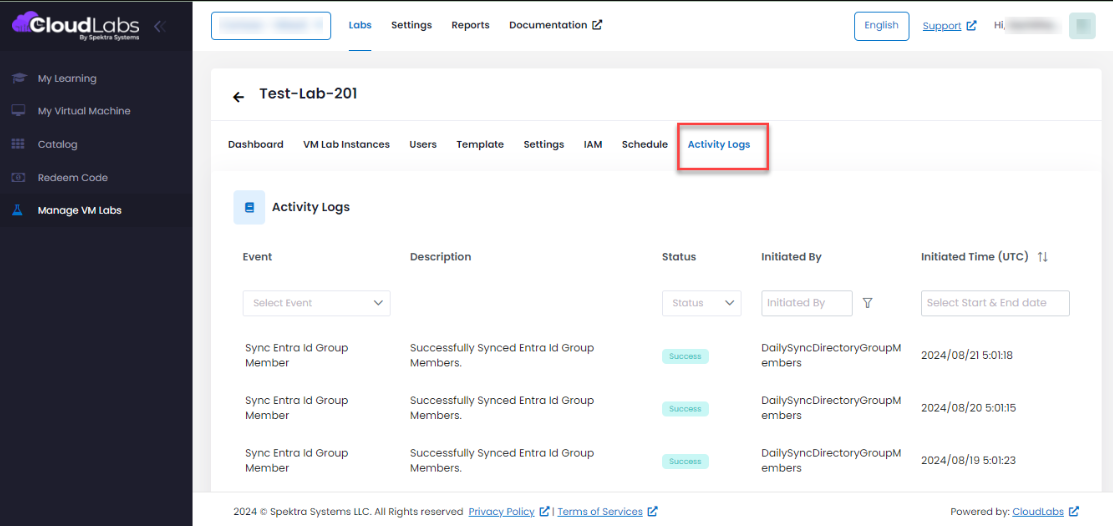
Task: Click Success badge in the 2024/08/19 row
Action: point(685,461)
